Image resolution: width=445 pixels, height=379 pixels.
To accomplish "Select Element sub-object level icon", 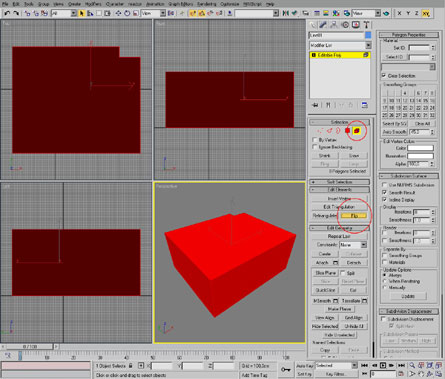I will click(357, 131).
